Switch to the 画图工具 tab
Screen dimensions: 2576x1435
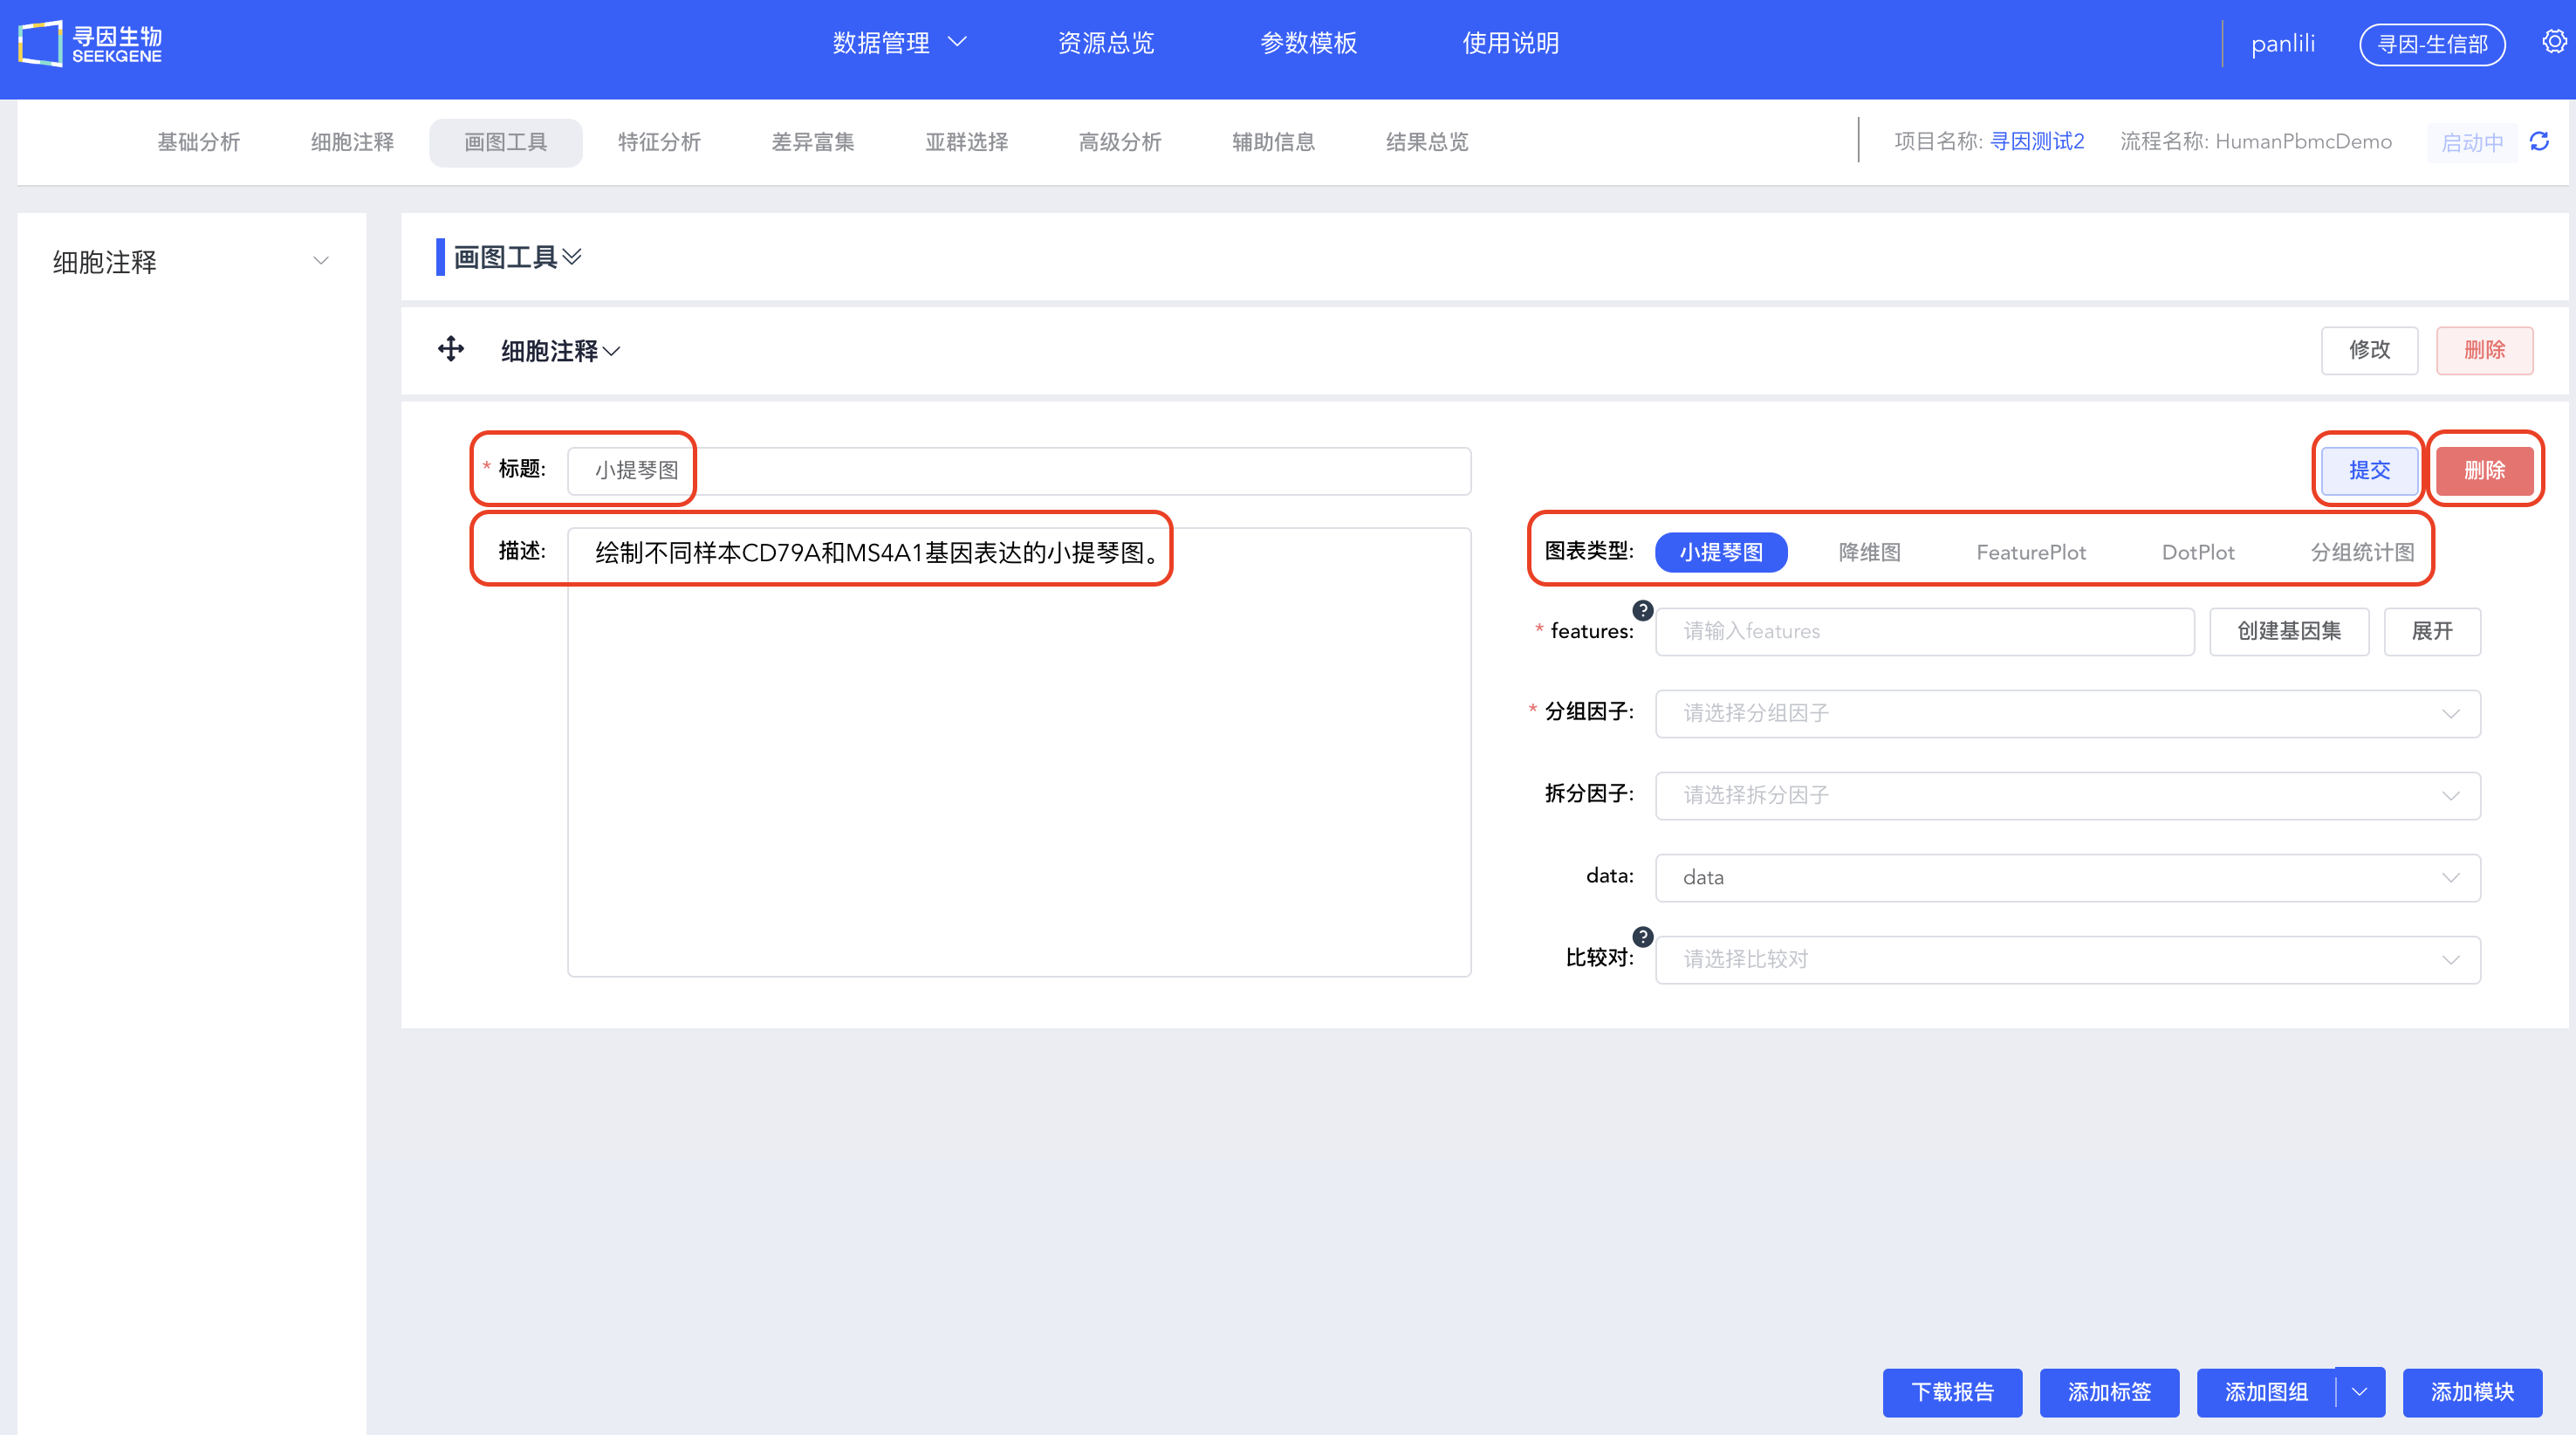pyautogui.click(x=505, y=142)
